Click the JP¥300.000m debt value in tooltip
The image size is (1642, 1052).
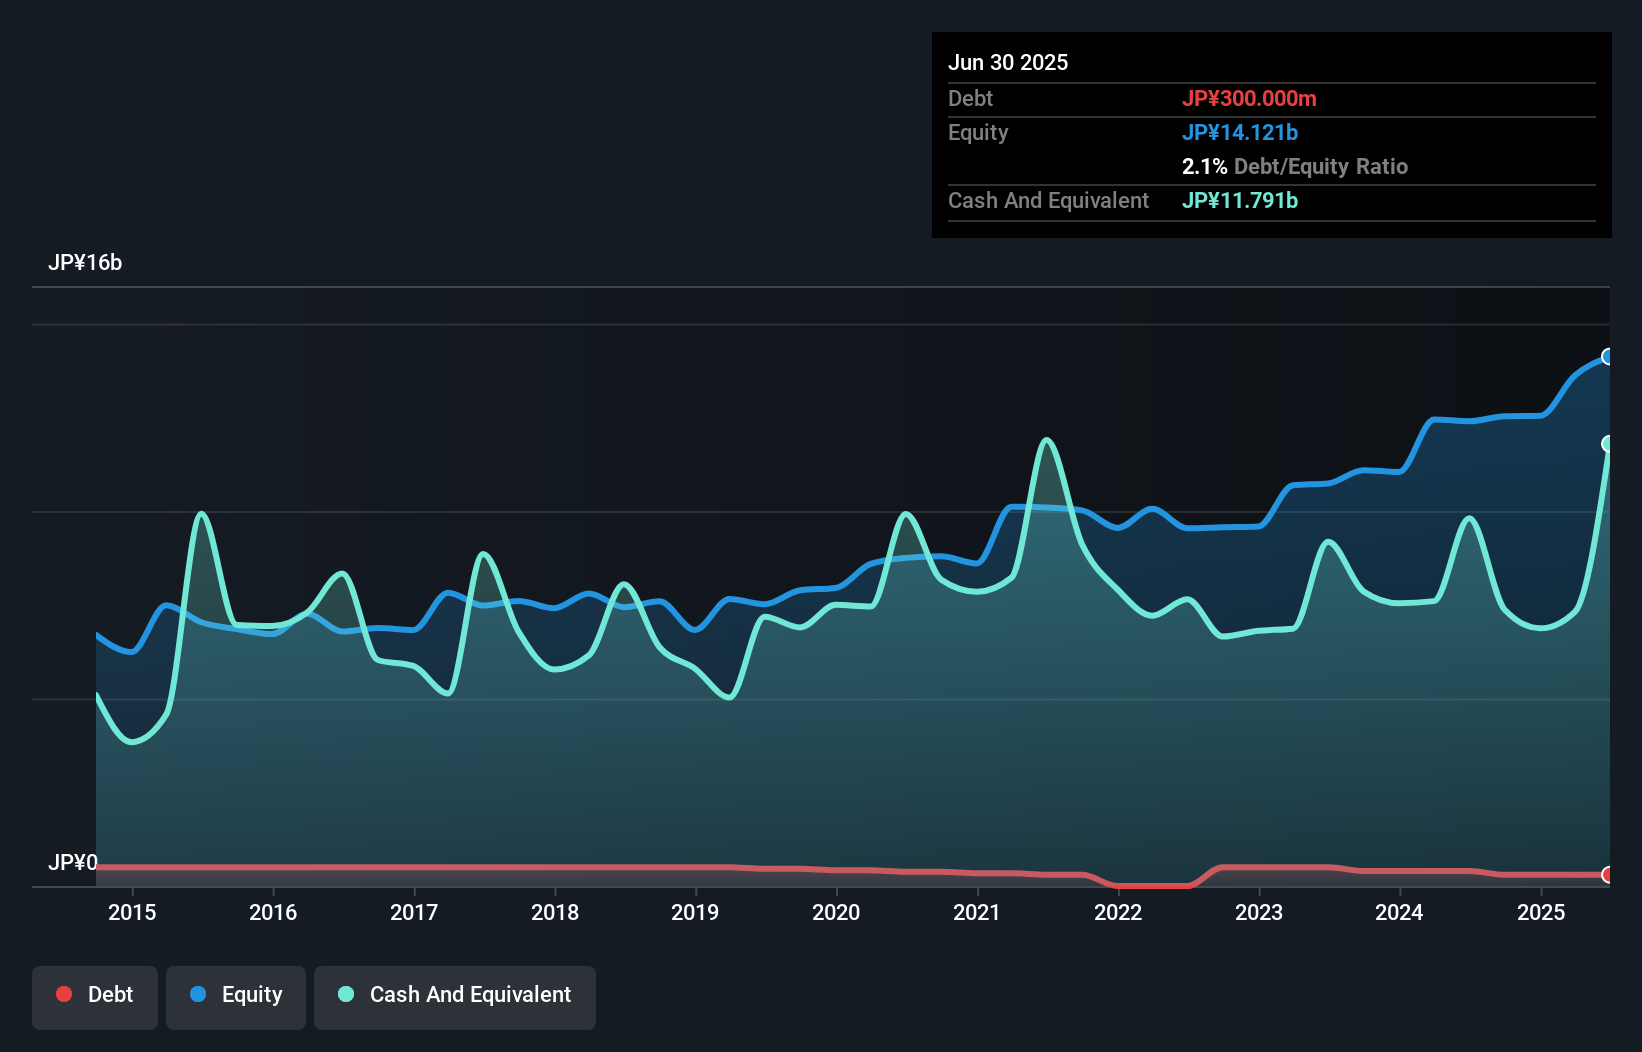(1249, 98)
